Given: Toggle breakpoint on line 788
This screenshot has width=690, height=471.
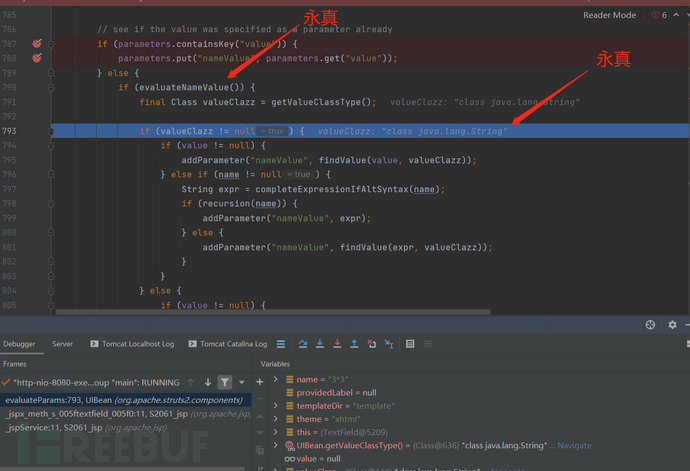Looking at the screenshot, I should click(x=38, y=59).
